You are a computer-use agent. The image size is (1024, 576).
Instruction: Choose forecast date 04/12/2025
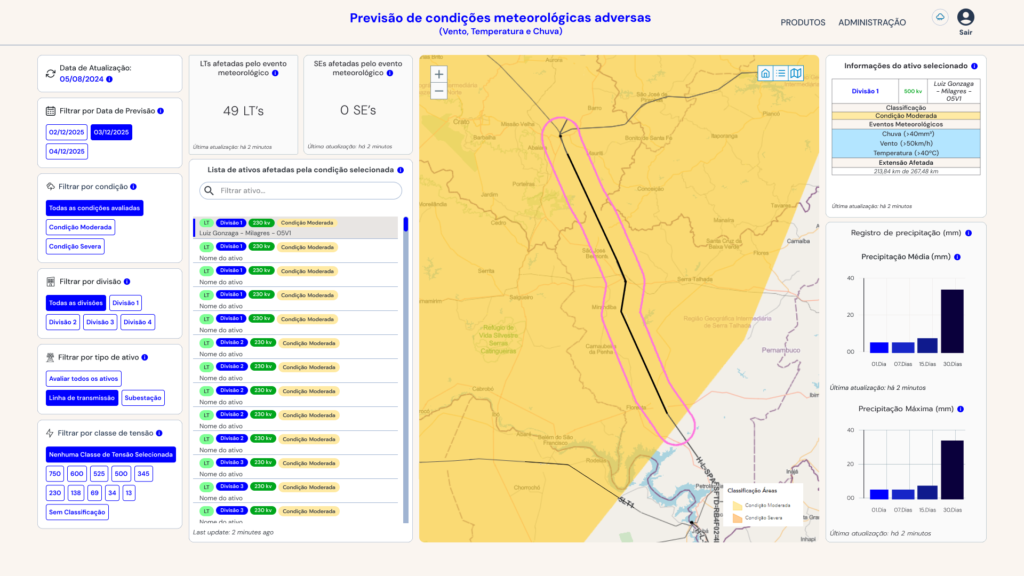click(x=67, y=152)
